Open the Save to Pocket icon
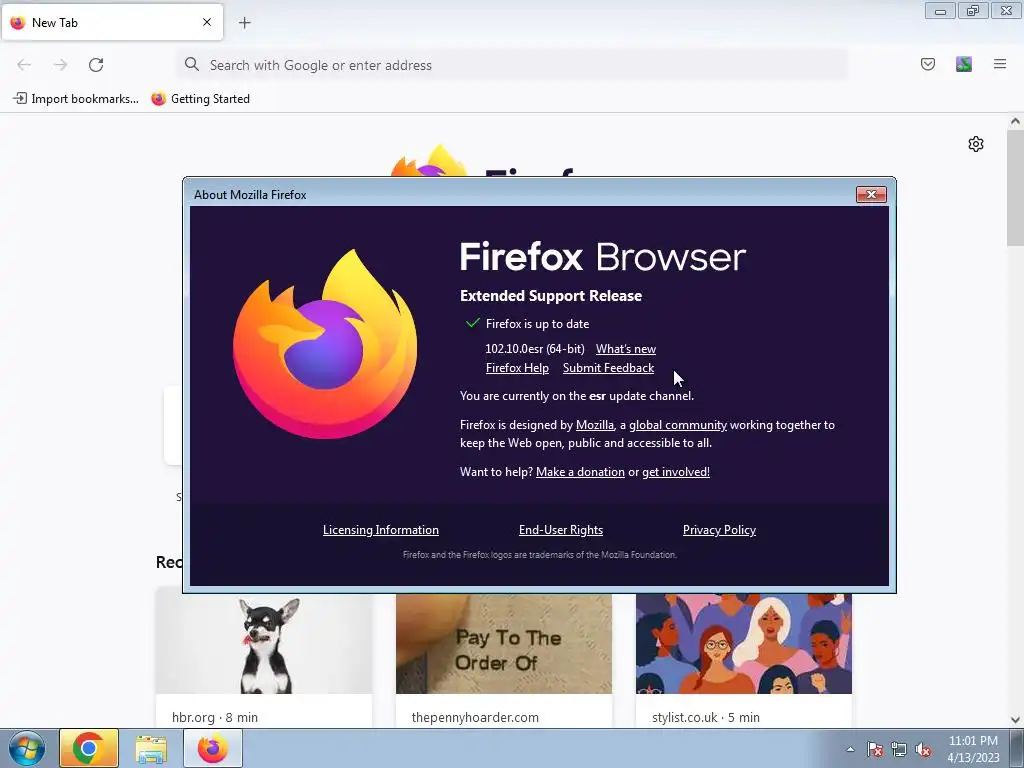This screenshot has width=1024, height=768. coord(927,64)
